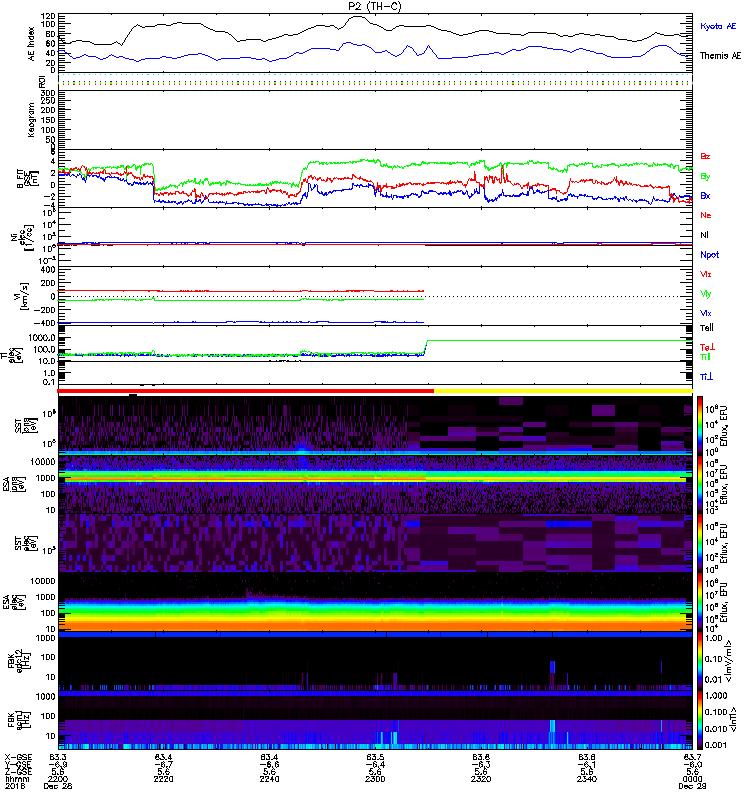Click the ESA electron panel color bar
750x800 pixels.
click(x=700, y=602)
